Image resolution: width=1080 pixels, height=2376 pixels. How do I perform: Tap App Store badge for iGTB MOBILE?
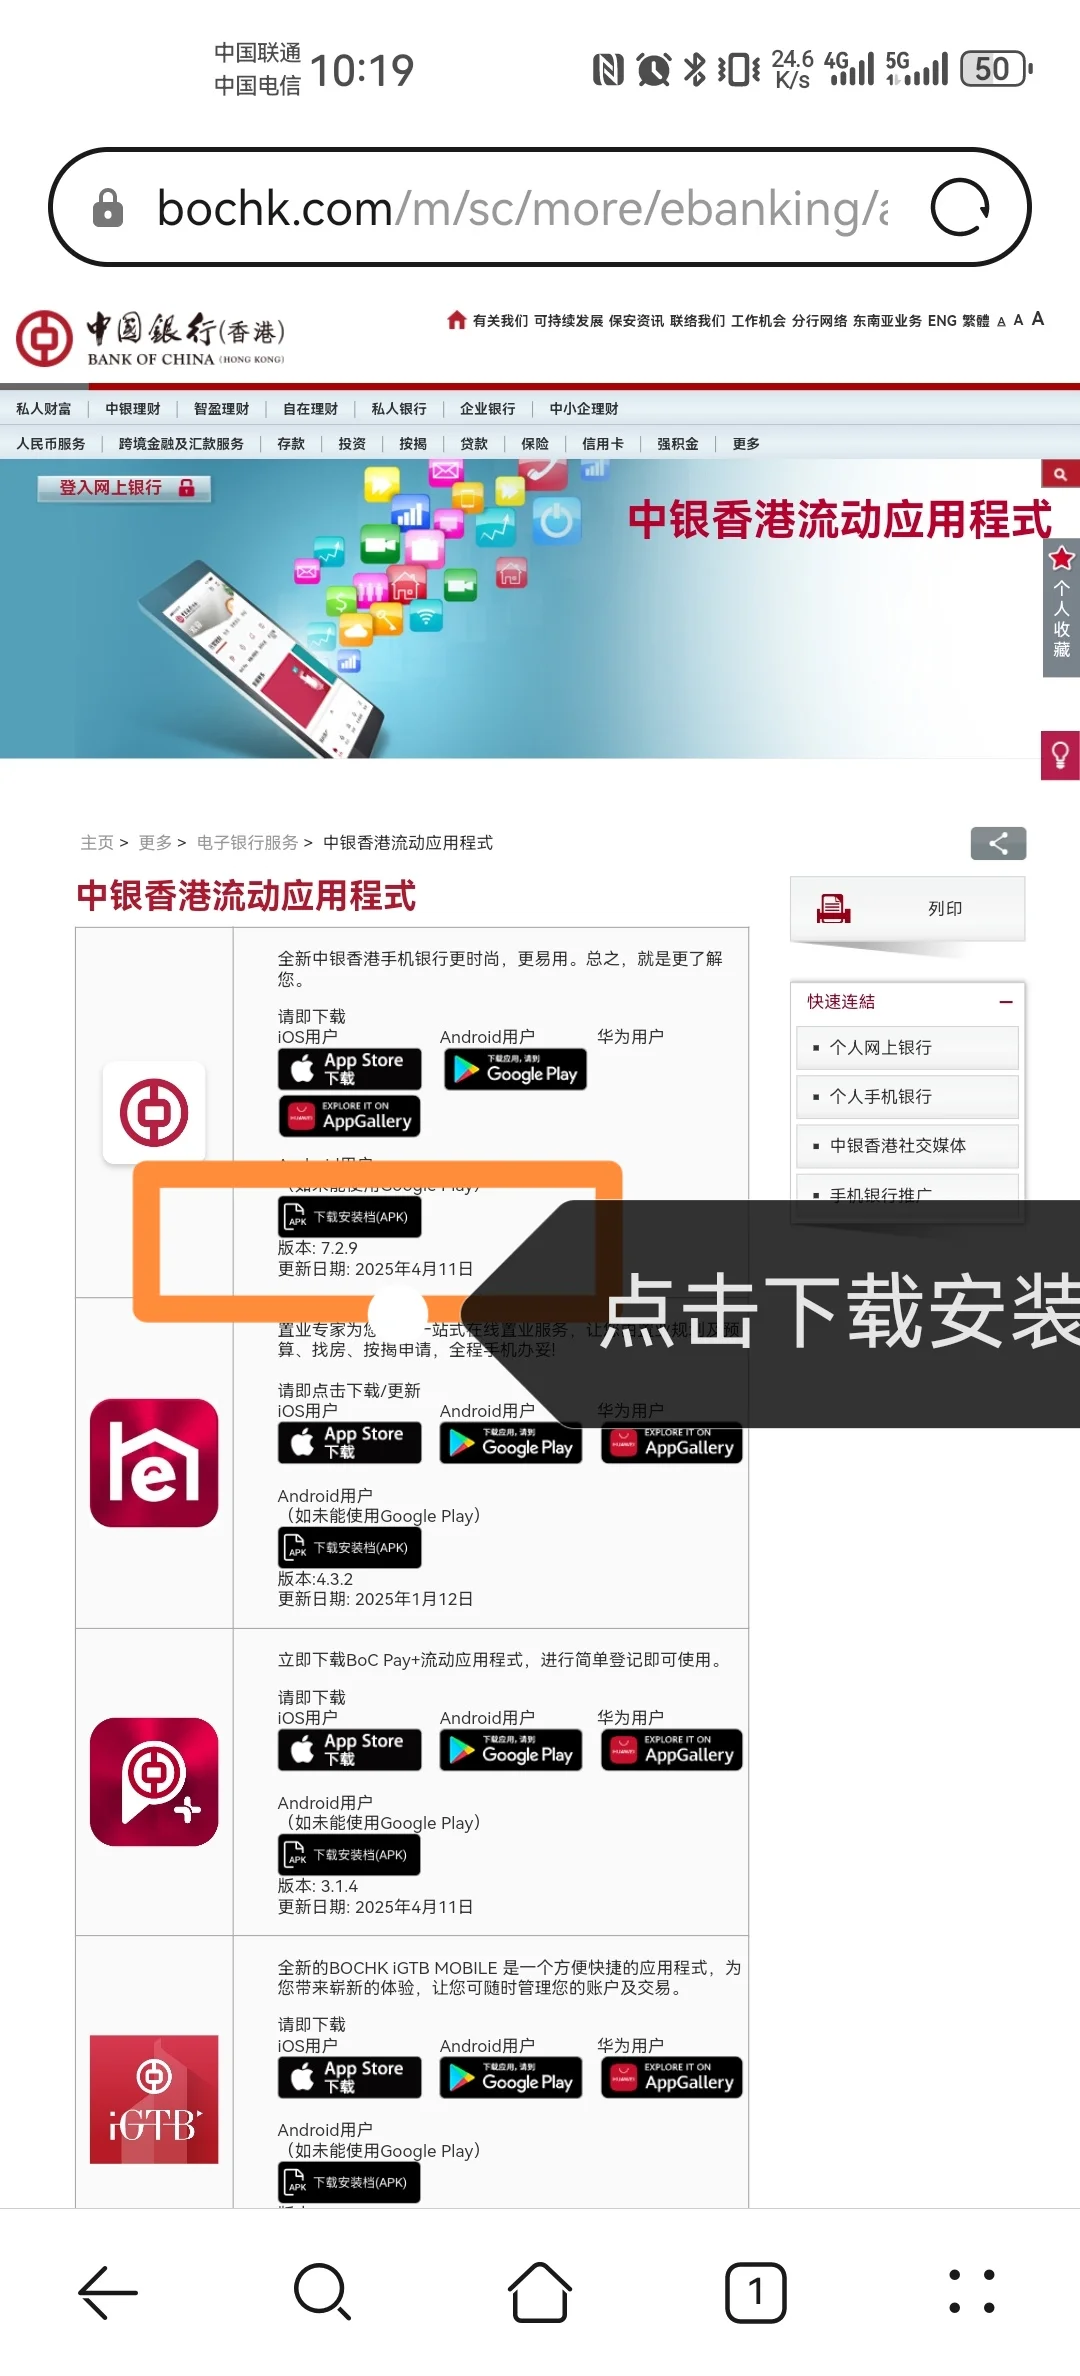[349, 2078]
